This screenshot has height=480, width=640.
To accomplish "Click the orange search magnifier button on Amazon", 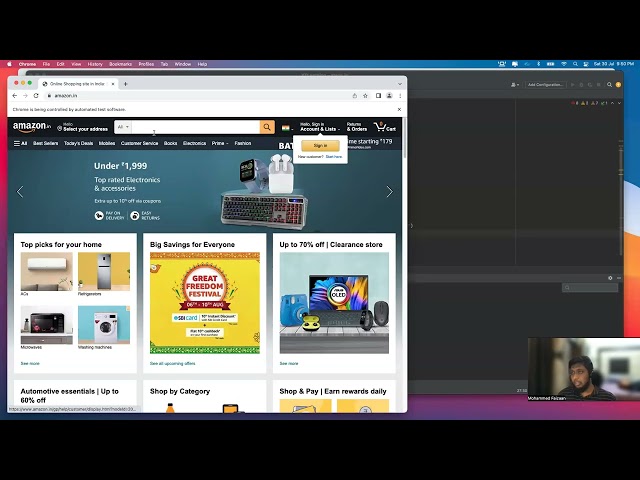I will (x=267, y=127).
